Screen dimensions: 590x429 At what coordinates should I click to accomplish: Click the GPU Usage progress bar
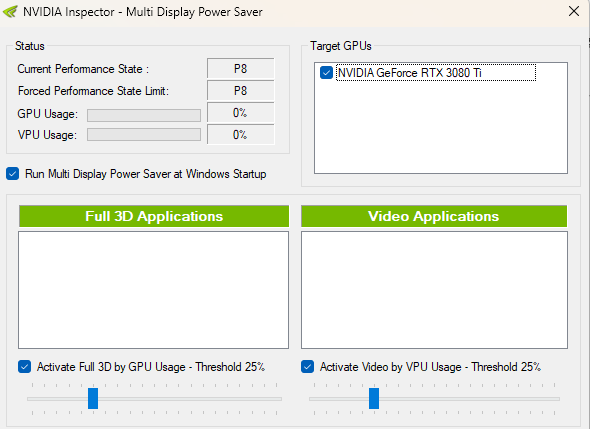click(x=144, y=115)
